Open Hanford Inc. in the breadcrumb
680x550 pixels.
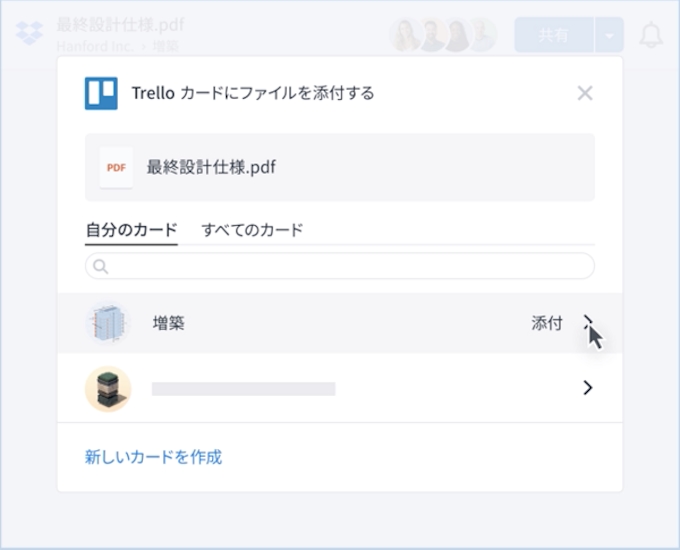pos(93,46)
